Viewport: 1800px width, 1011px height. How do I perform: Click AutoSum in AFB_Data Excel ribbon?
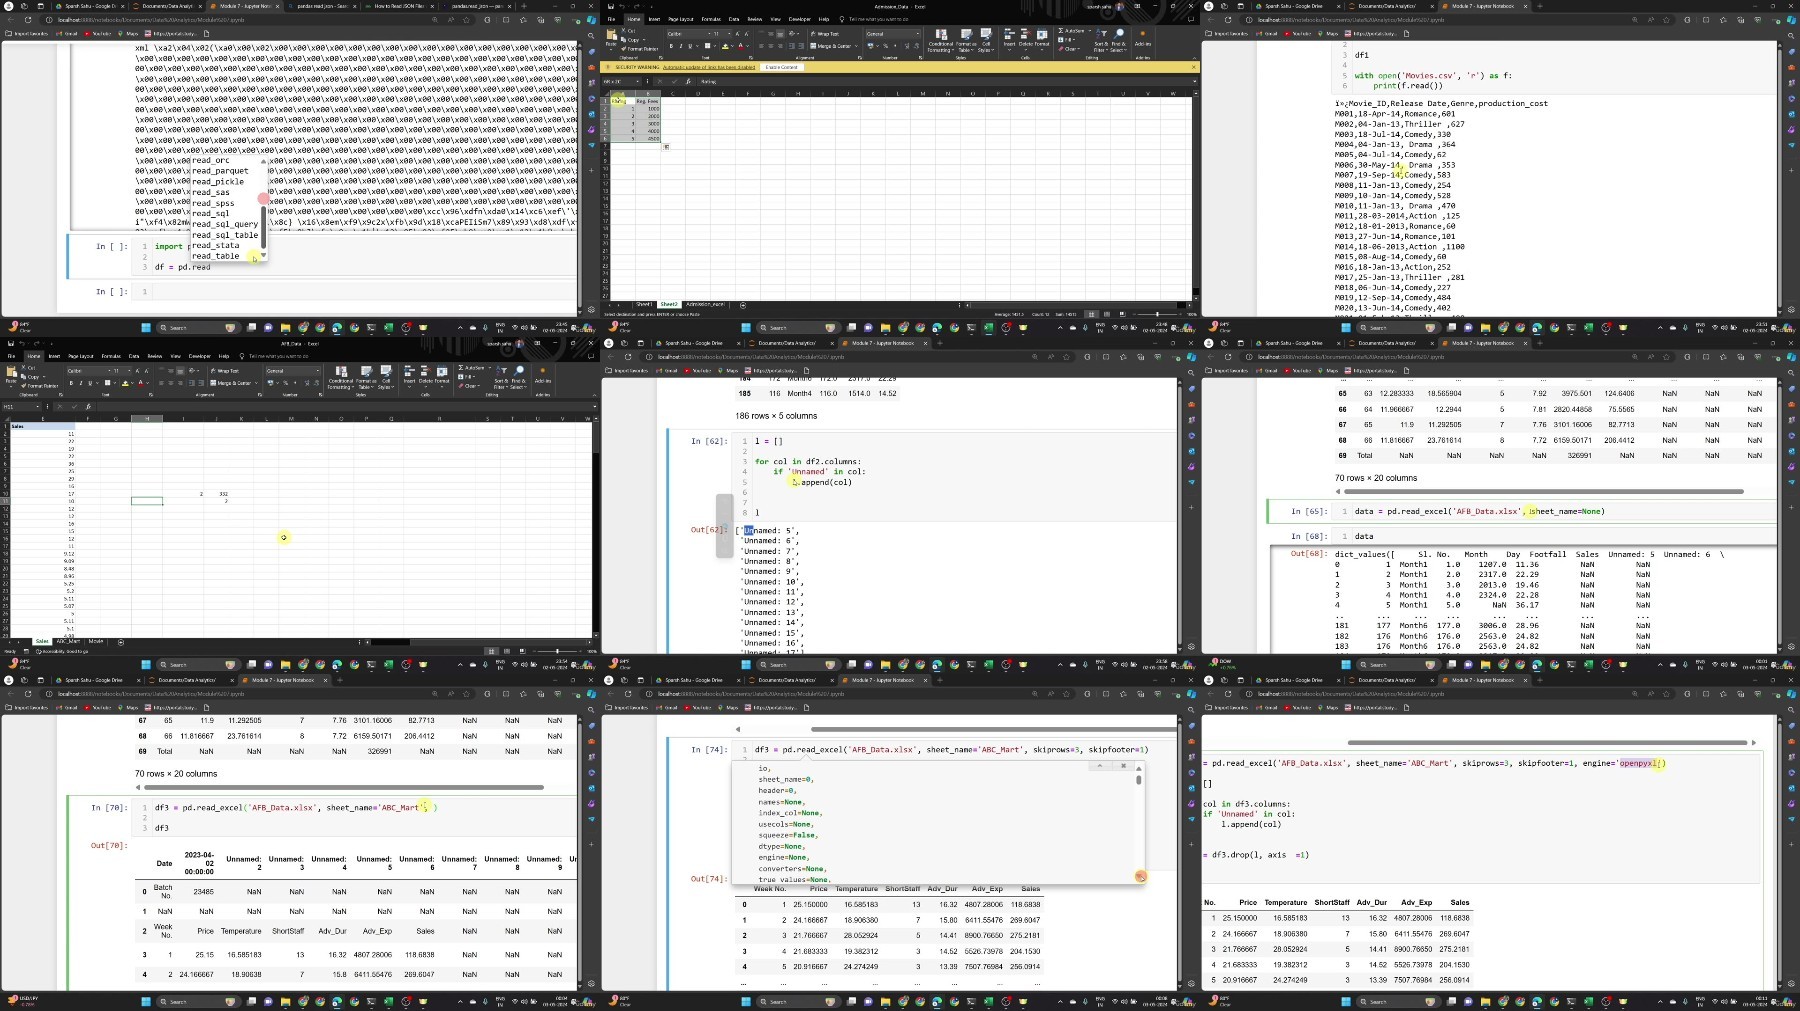[471, 368]
